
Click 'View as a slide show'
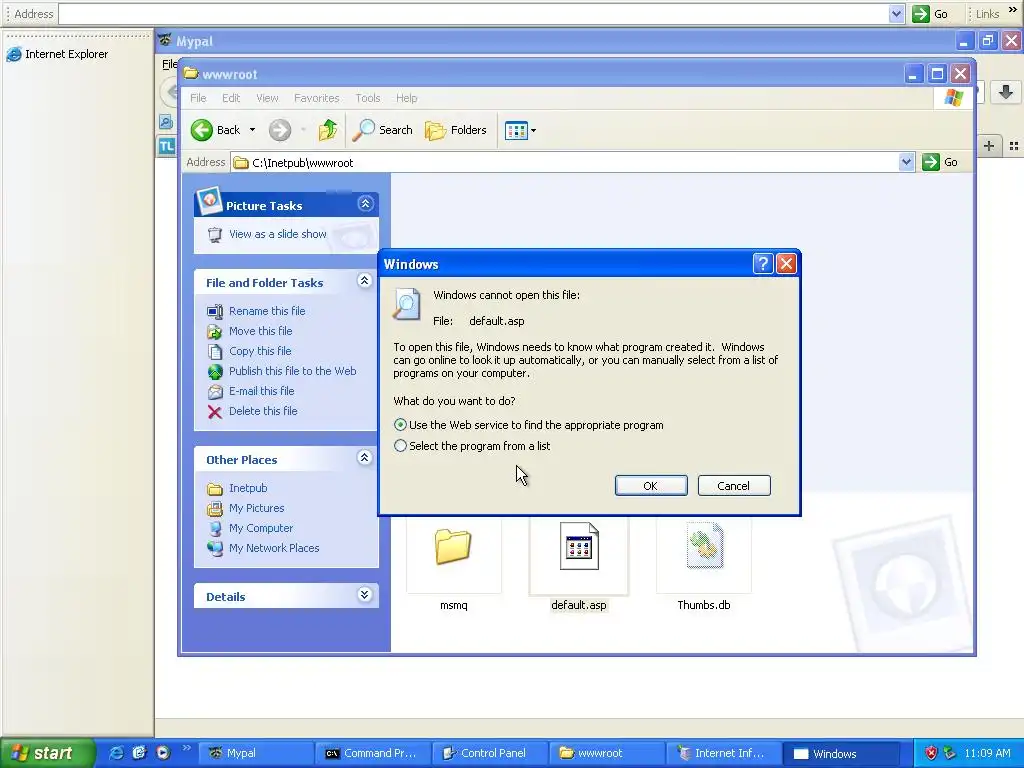click(278, 234)
